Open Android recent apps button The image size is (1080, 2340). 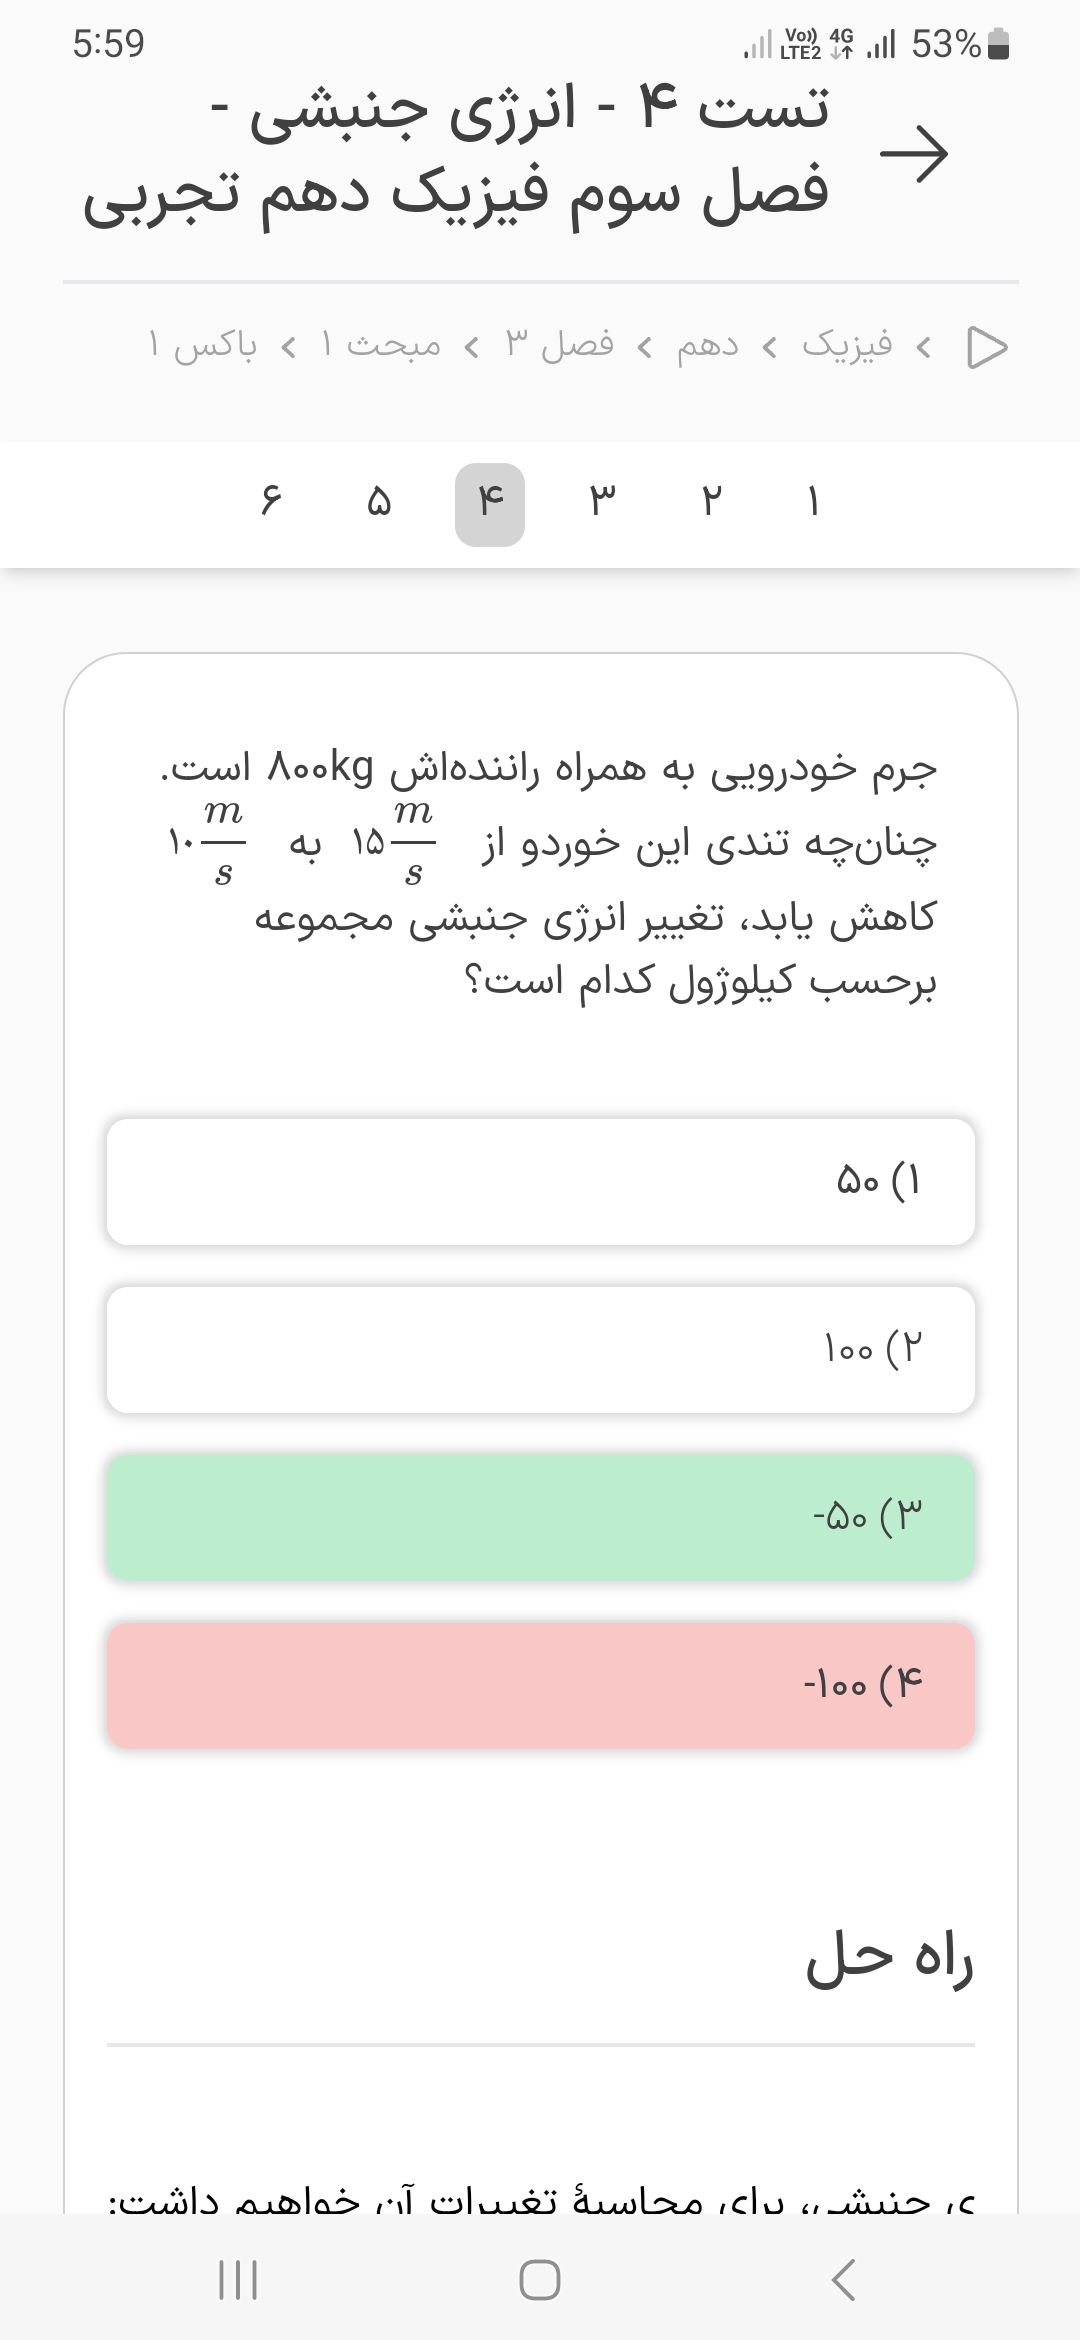pos(238,2280)
